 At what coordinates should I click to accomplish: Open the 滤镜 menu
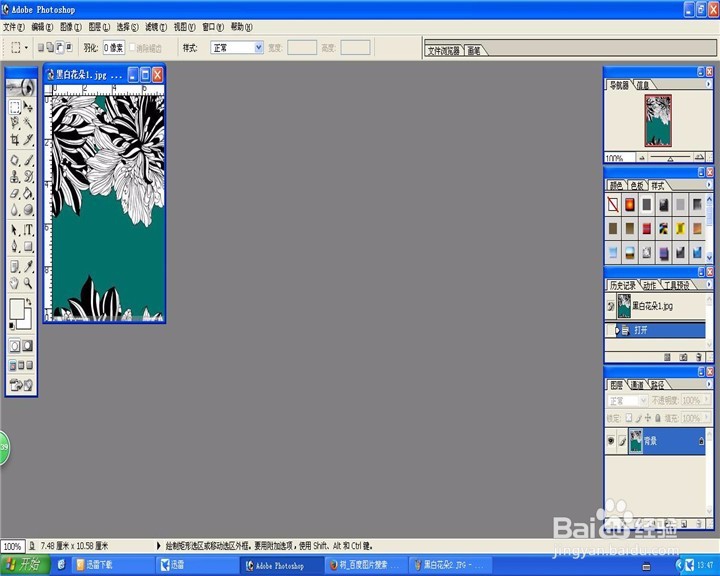point(156,27)
